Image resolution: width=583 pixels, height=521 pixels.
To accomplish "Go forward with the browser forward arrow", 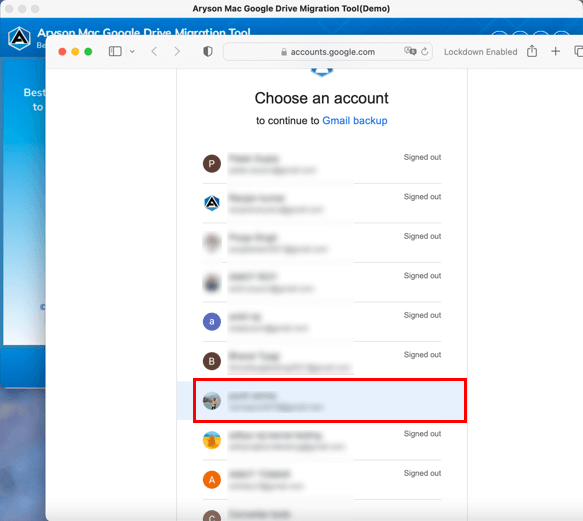I will pyautogui.click(x=177, y=51).
